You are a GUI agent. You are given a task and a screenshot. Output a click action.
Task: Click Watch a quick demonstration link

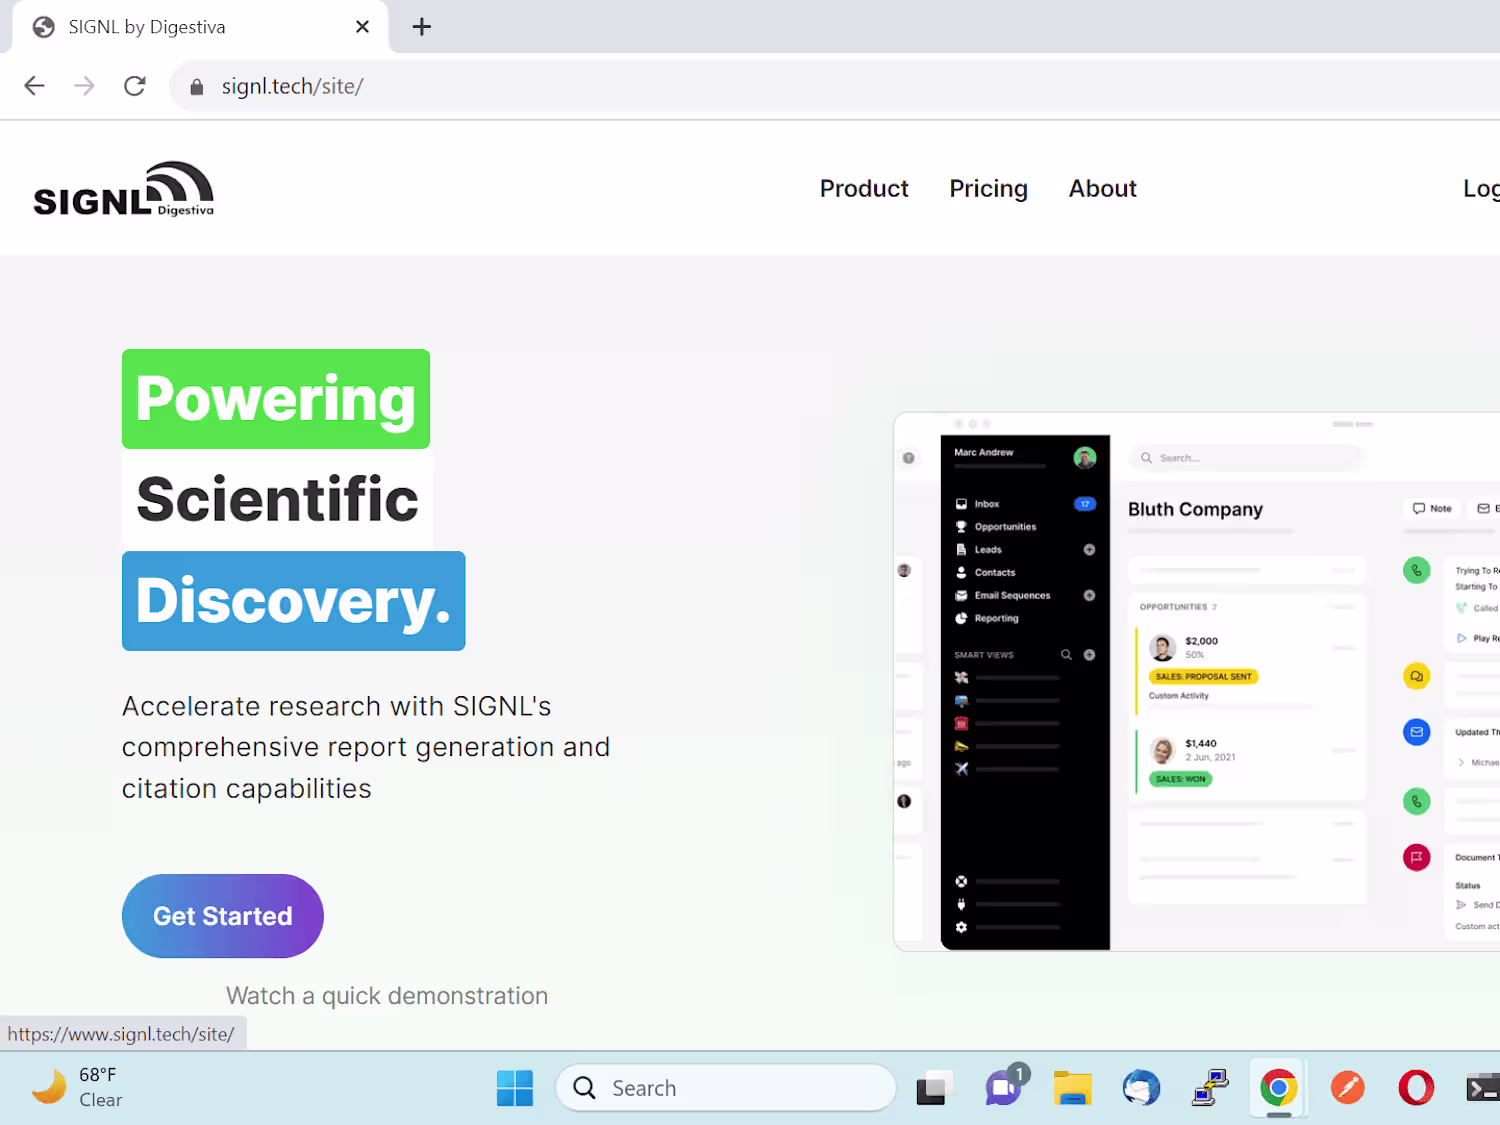click(387, 996)
